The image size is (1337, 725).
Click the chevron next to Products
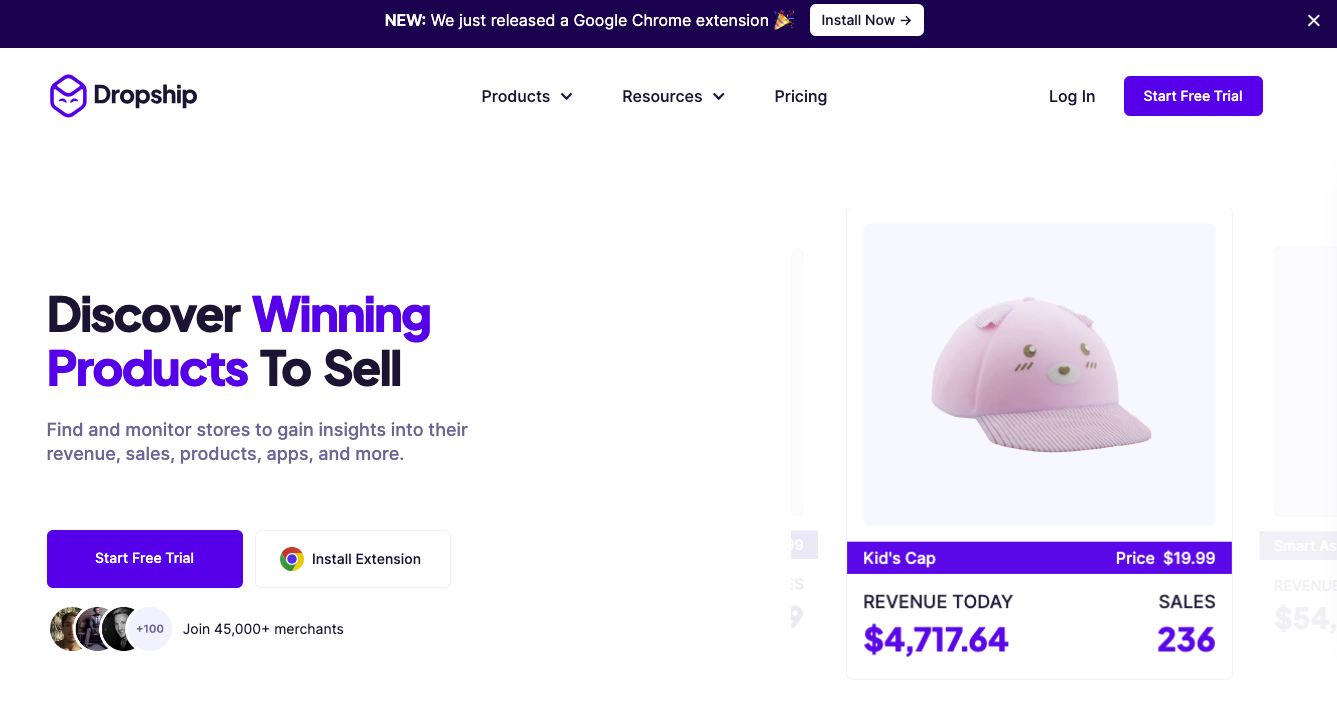click(x=567, y=96)
